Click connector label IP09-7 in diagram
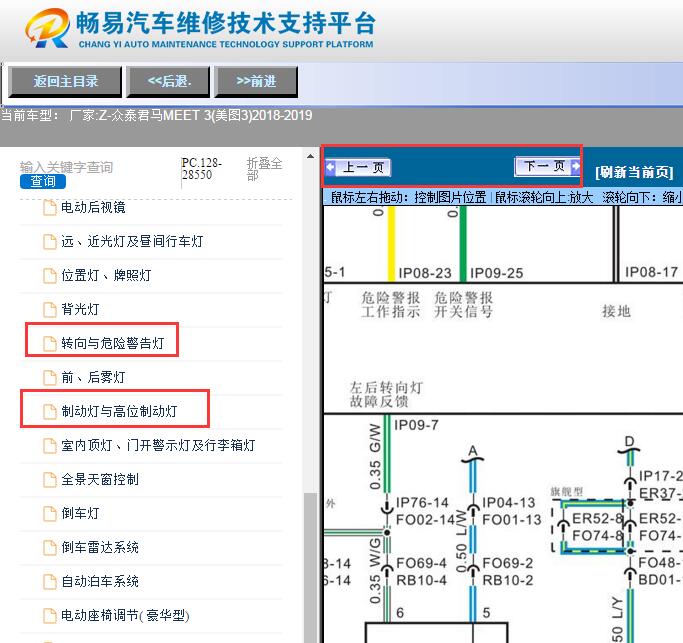Screen dimensions: 683x643 (416, 425)
